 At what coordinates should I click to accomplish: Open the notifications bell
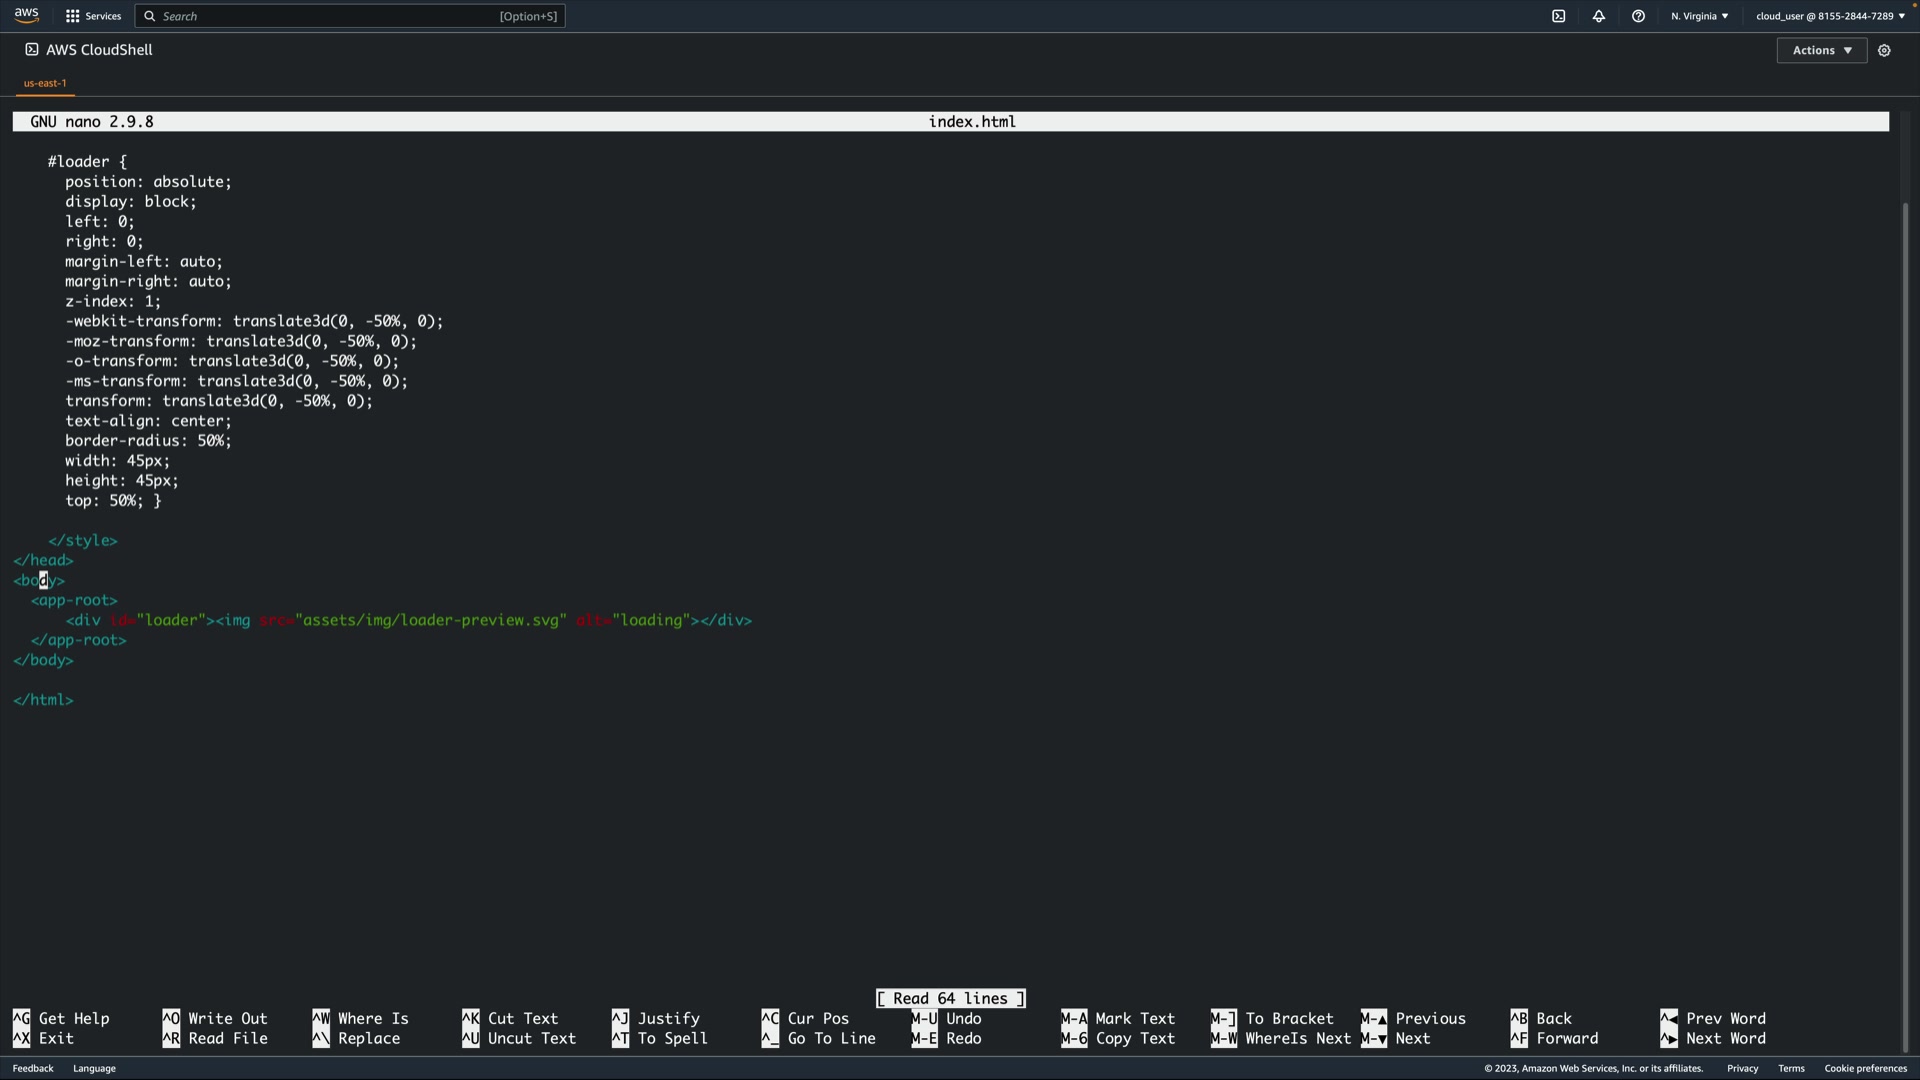pos(1598,16)
